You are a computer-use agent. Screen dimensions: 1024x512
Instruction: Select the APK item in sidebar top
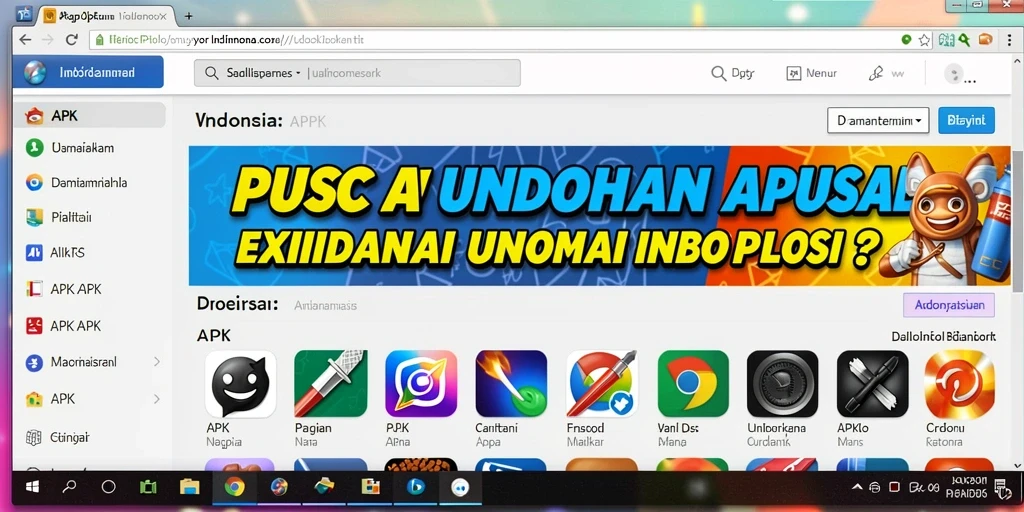[89, 116]
